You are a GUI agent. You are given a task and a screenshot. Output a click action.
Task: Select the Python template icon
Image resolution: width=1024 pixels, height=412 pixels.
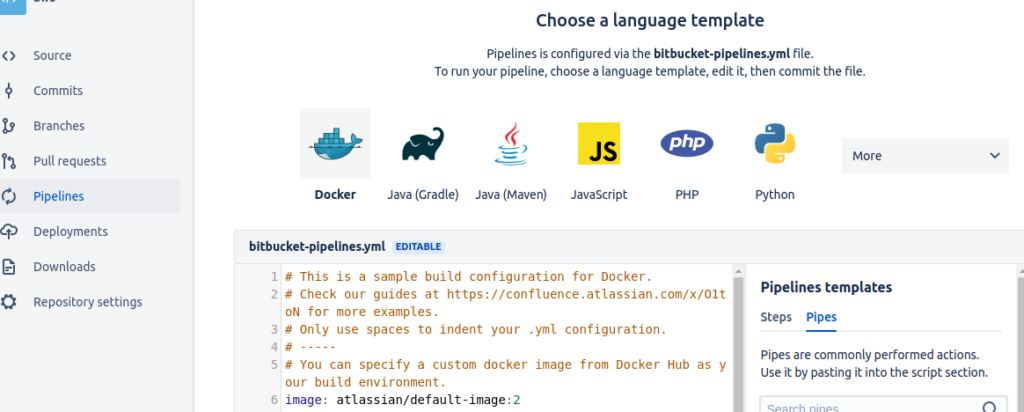[x=774, y=144]
